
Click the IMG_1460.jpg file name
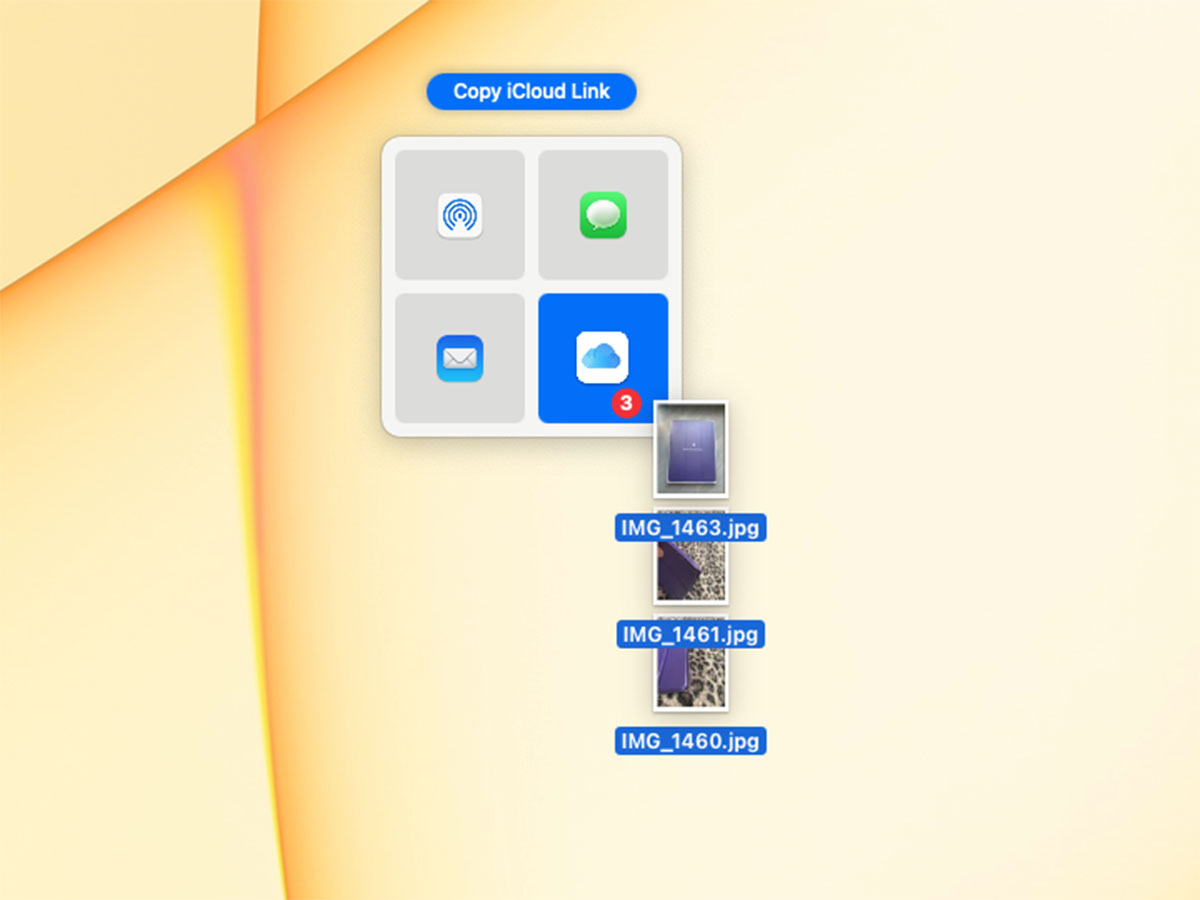coord(691,741)
